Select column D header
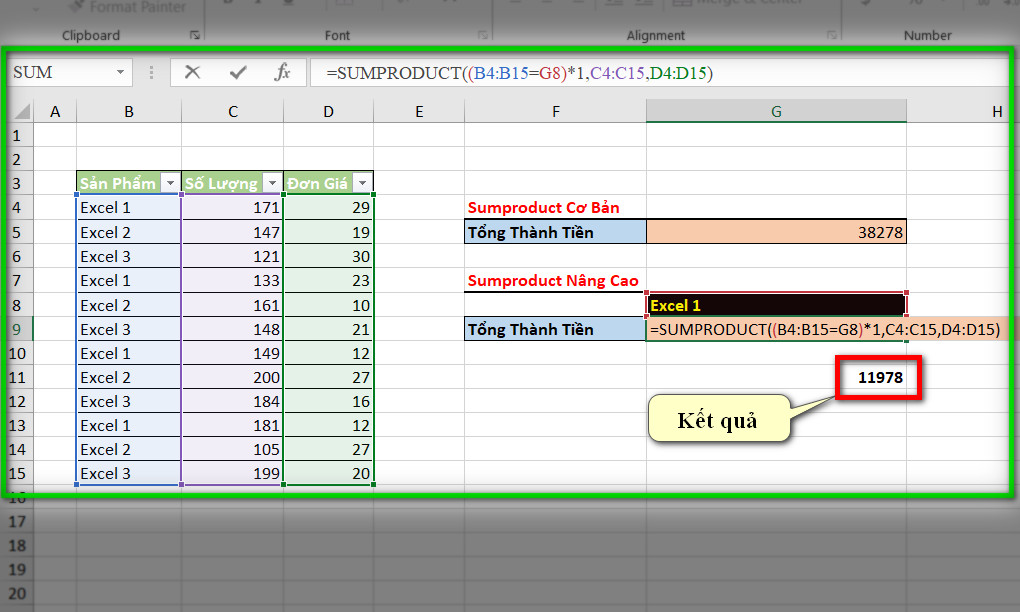Viewport: 1020px width, 612px height. coord(329,111)
